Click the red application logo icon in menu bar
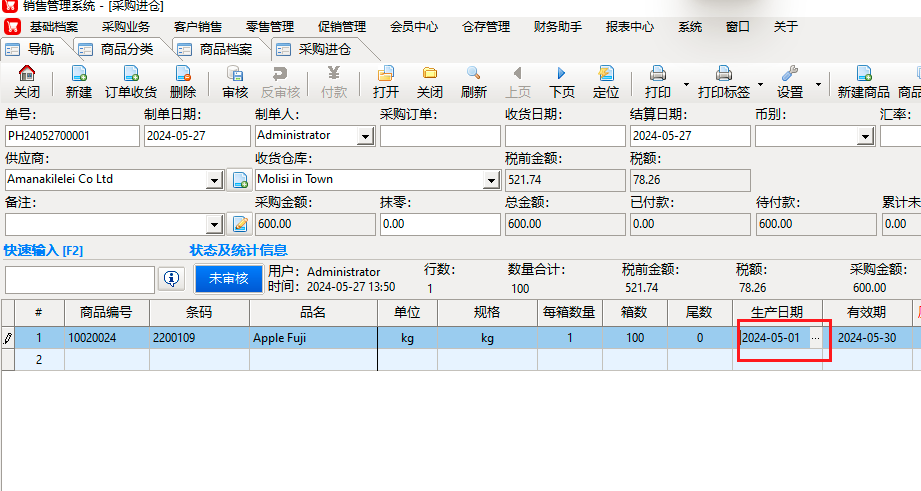Image resolution: width=921 pixels, height=491 pixels. tap(12, 26)
